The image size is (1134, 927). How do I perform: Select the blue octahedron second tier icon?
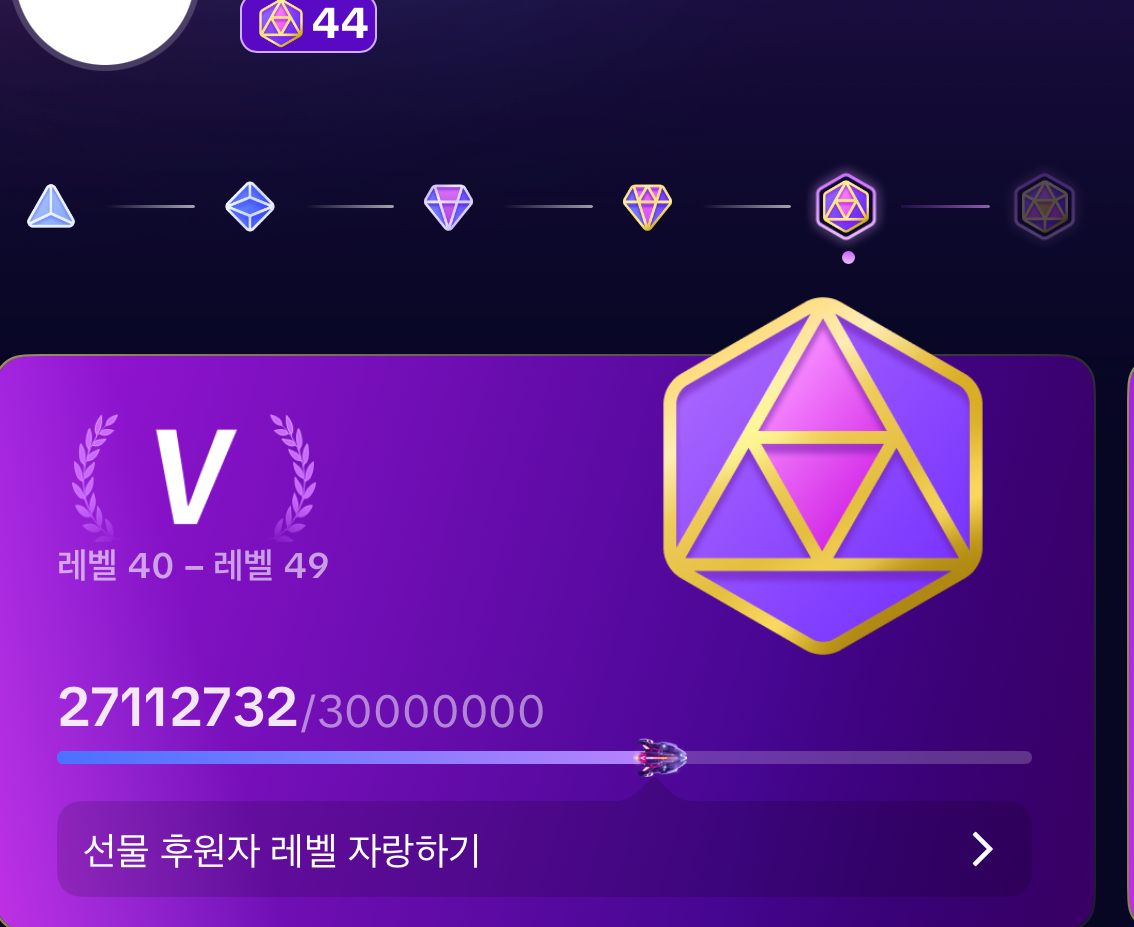(250, 207)
